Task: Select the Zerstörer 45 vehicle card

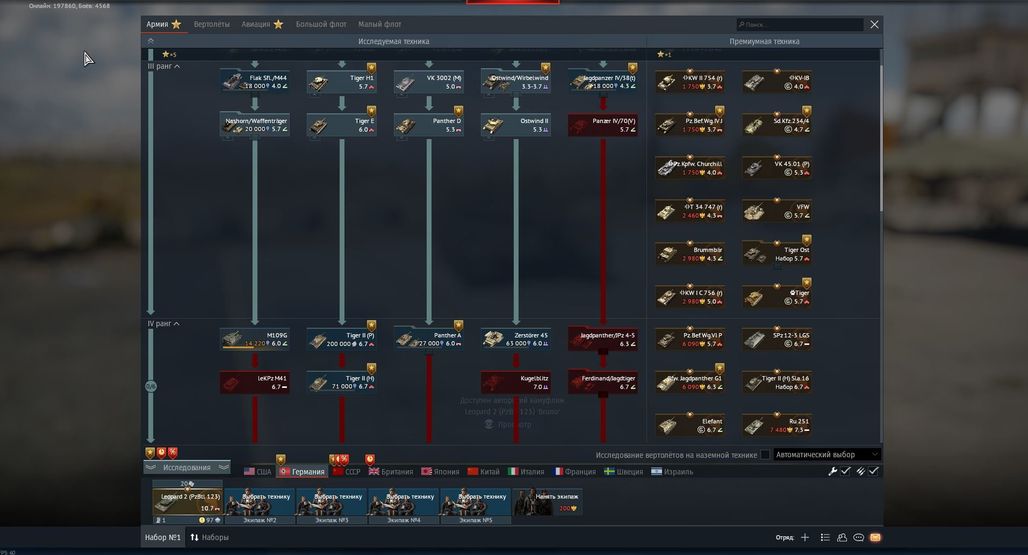Action: click(x=516, y=339)
